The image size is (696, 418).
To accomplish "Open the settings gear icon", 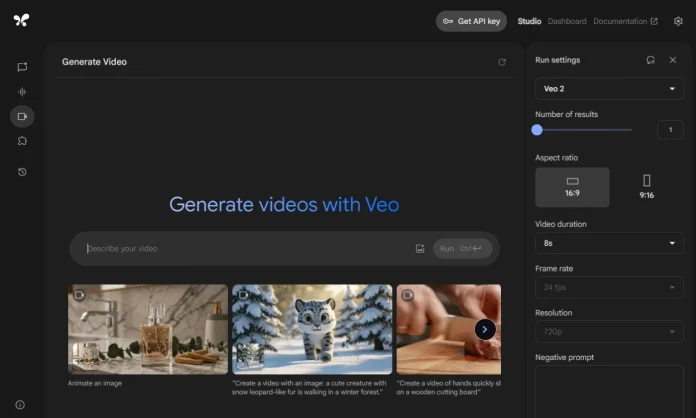I will pyautogui.click(x=678, y=21).
